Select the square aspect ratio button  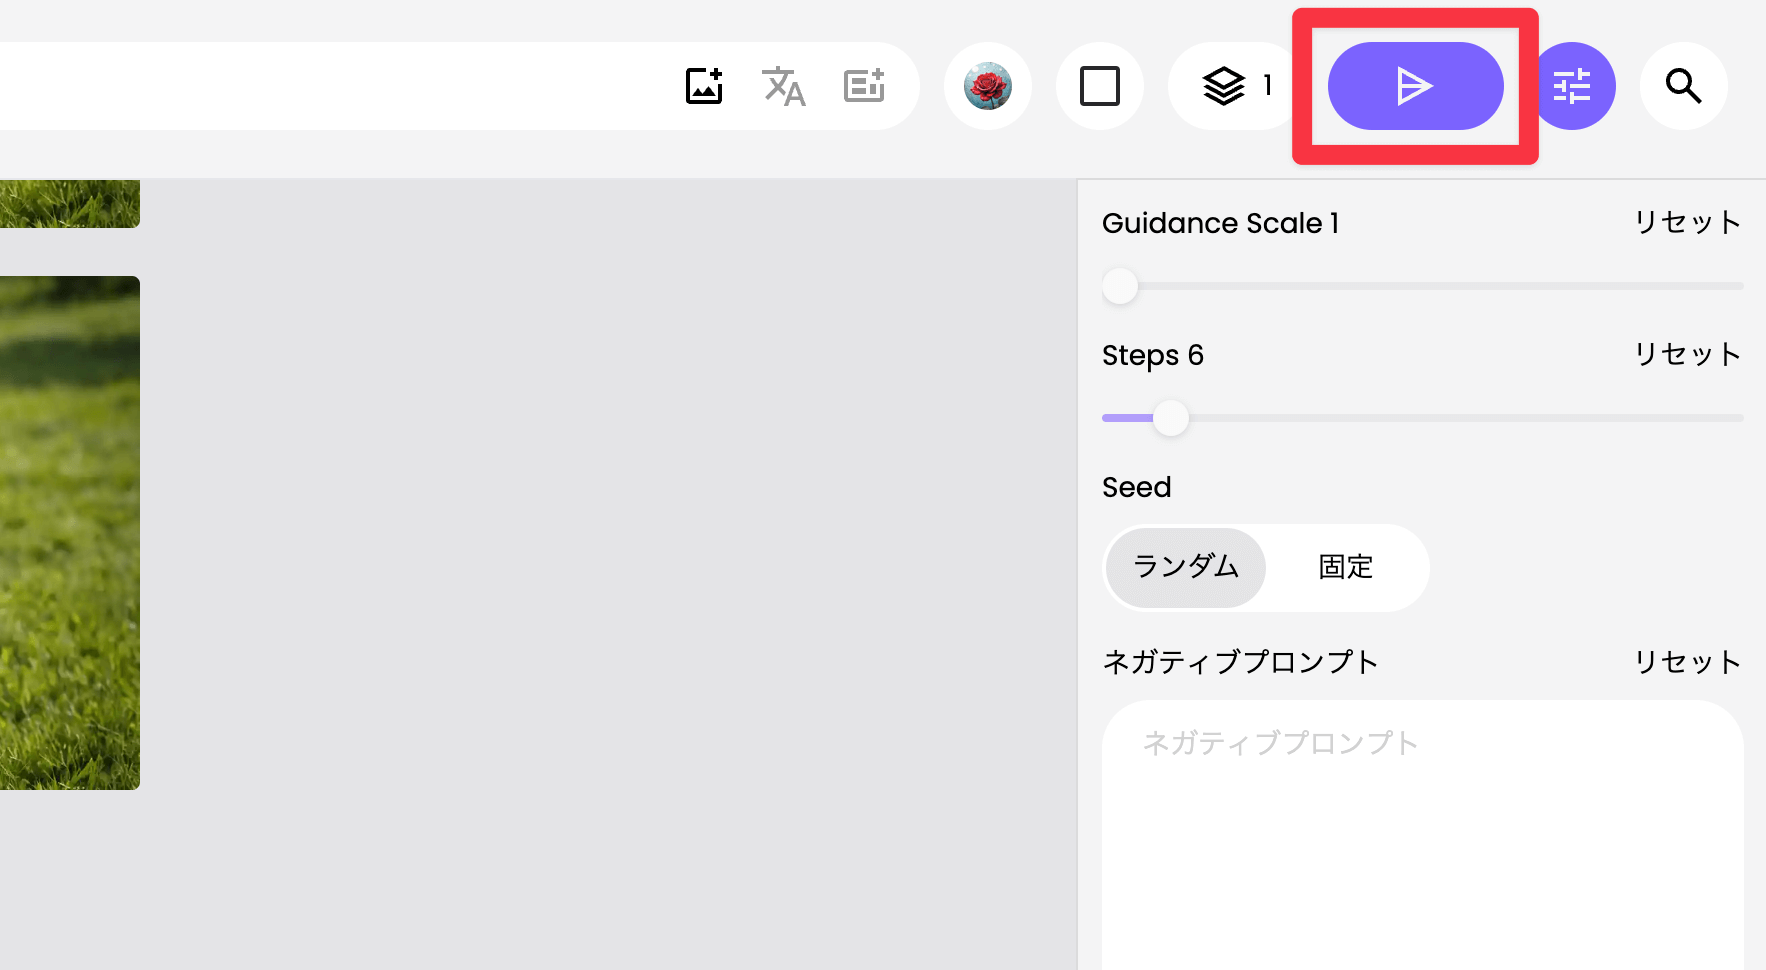click(x=1099, y=86)
